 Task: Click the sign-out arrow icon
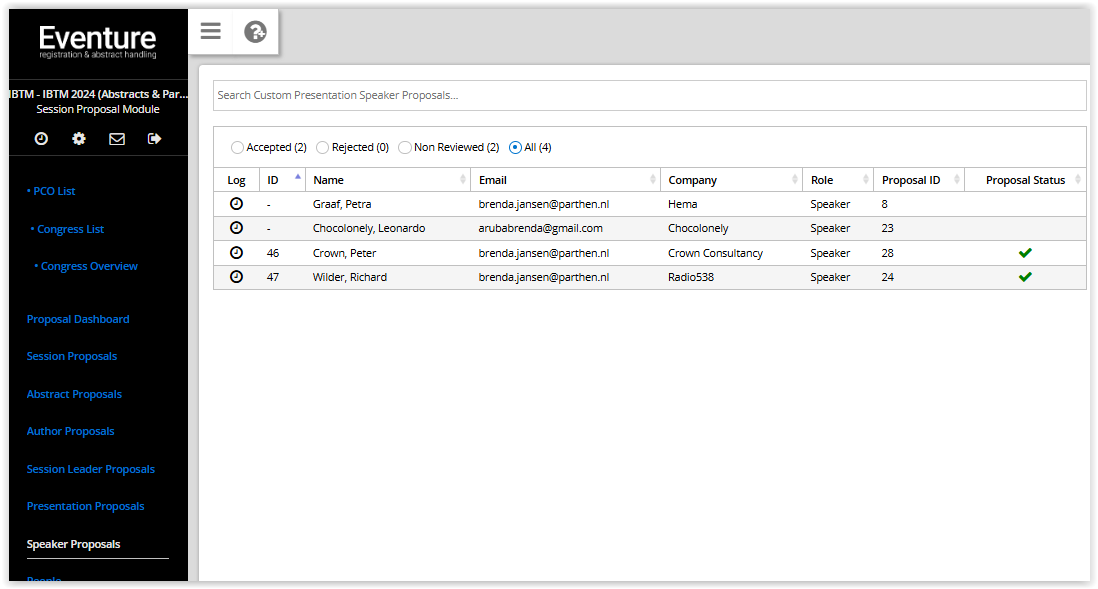[154, 139]
